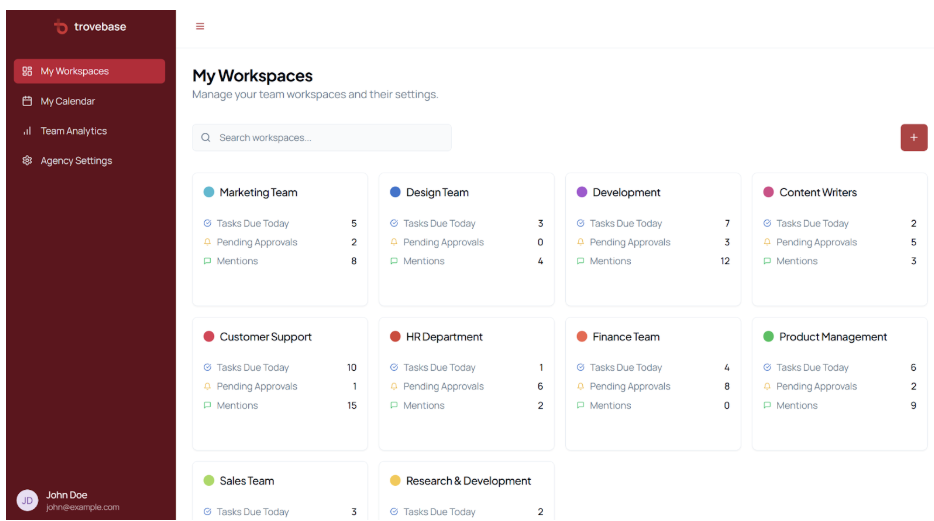Click Sales Team Tasks Due Today icon

pos(207,511)
